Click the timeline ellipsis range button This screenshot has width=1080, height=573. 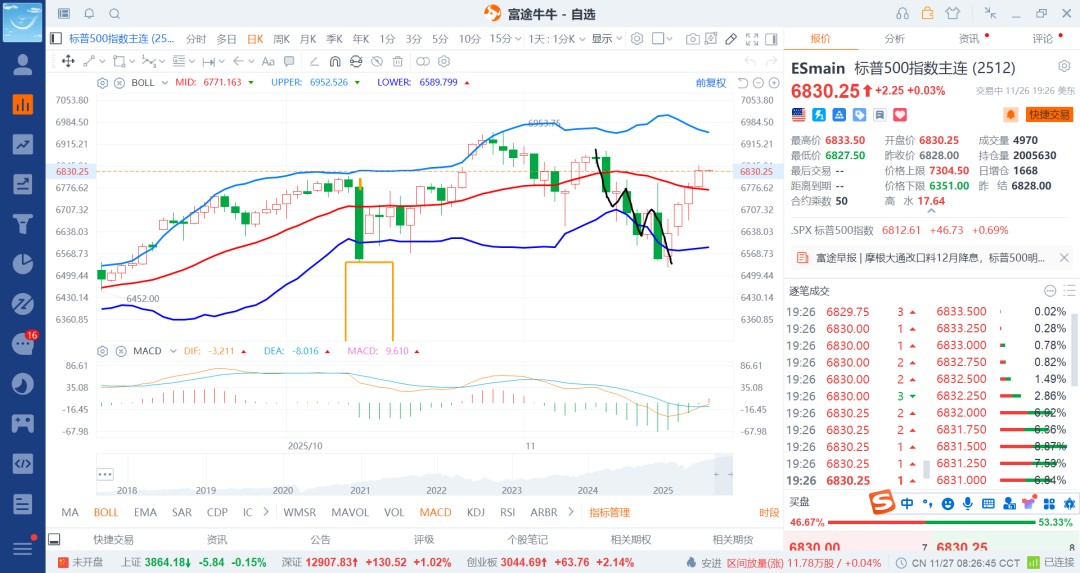pyautogui.click(x=105, y=475)
